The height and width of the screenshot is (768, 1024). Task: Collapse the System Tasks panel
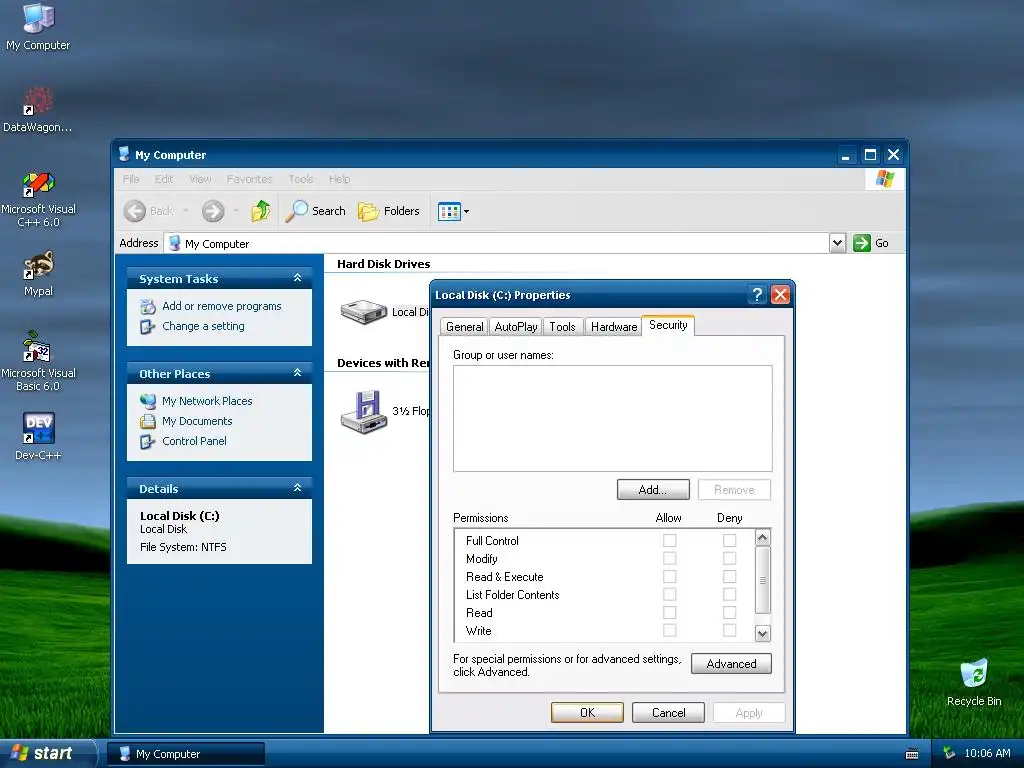click(297, 278)
